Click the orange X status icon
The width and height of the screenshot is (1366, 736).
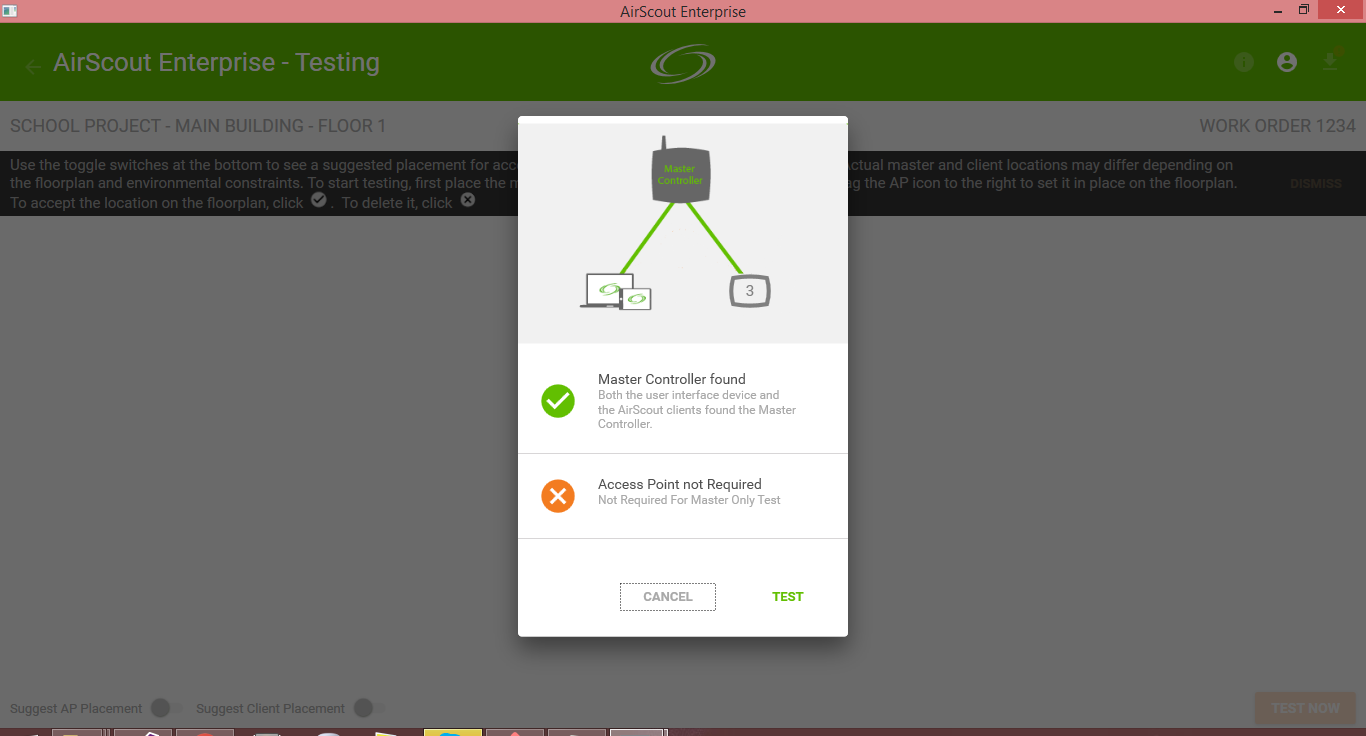[x=558, y=495]
